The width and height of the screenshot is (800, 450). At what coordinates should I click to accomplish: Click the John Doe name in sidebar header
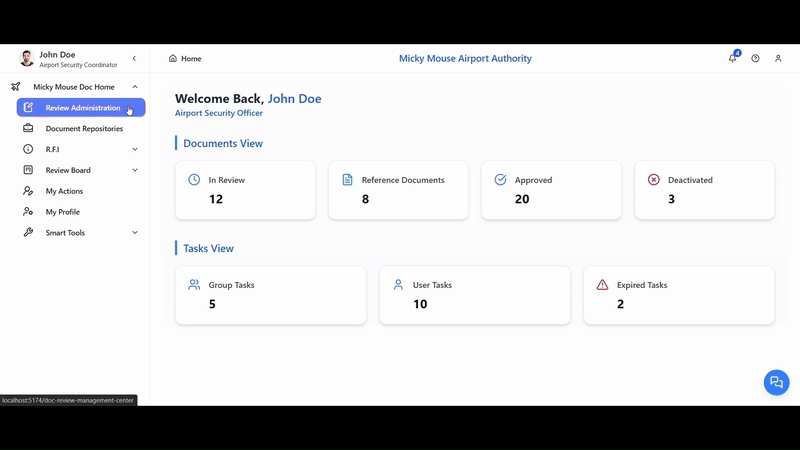57,55
